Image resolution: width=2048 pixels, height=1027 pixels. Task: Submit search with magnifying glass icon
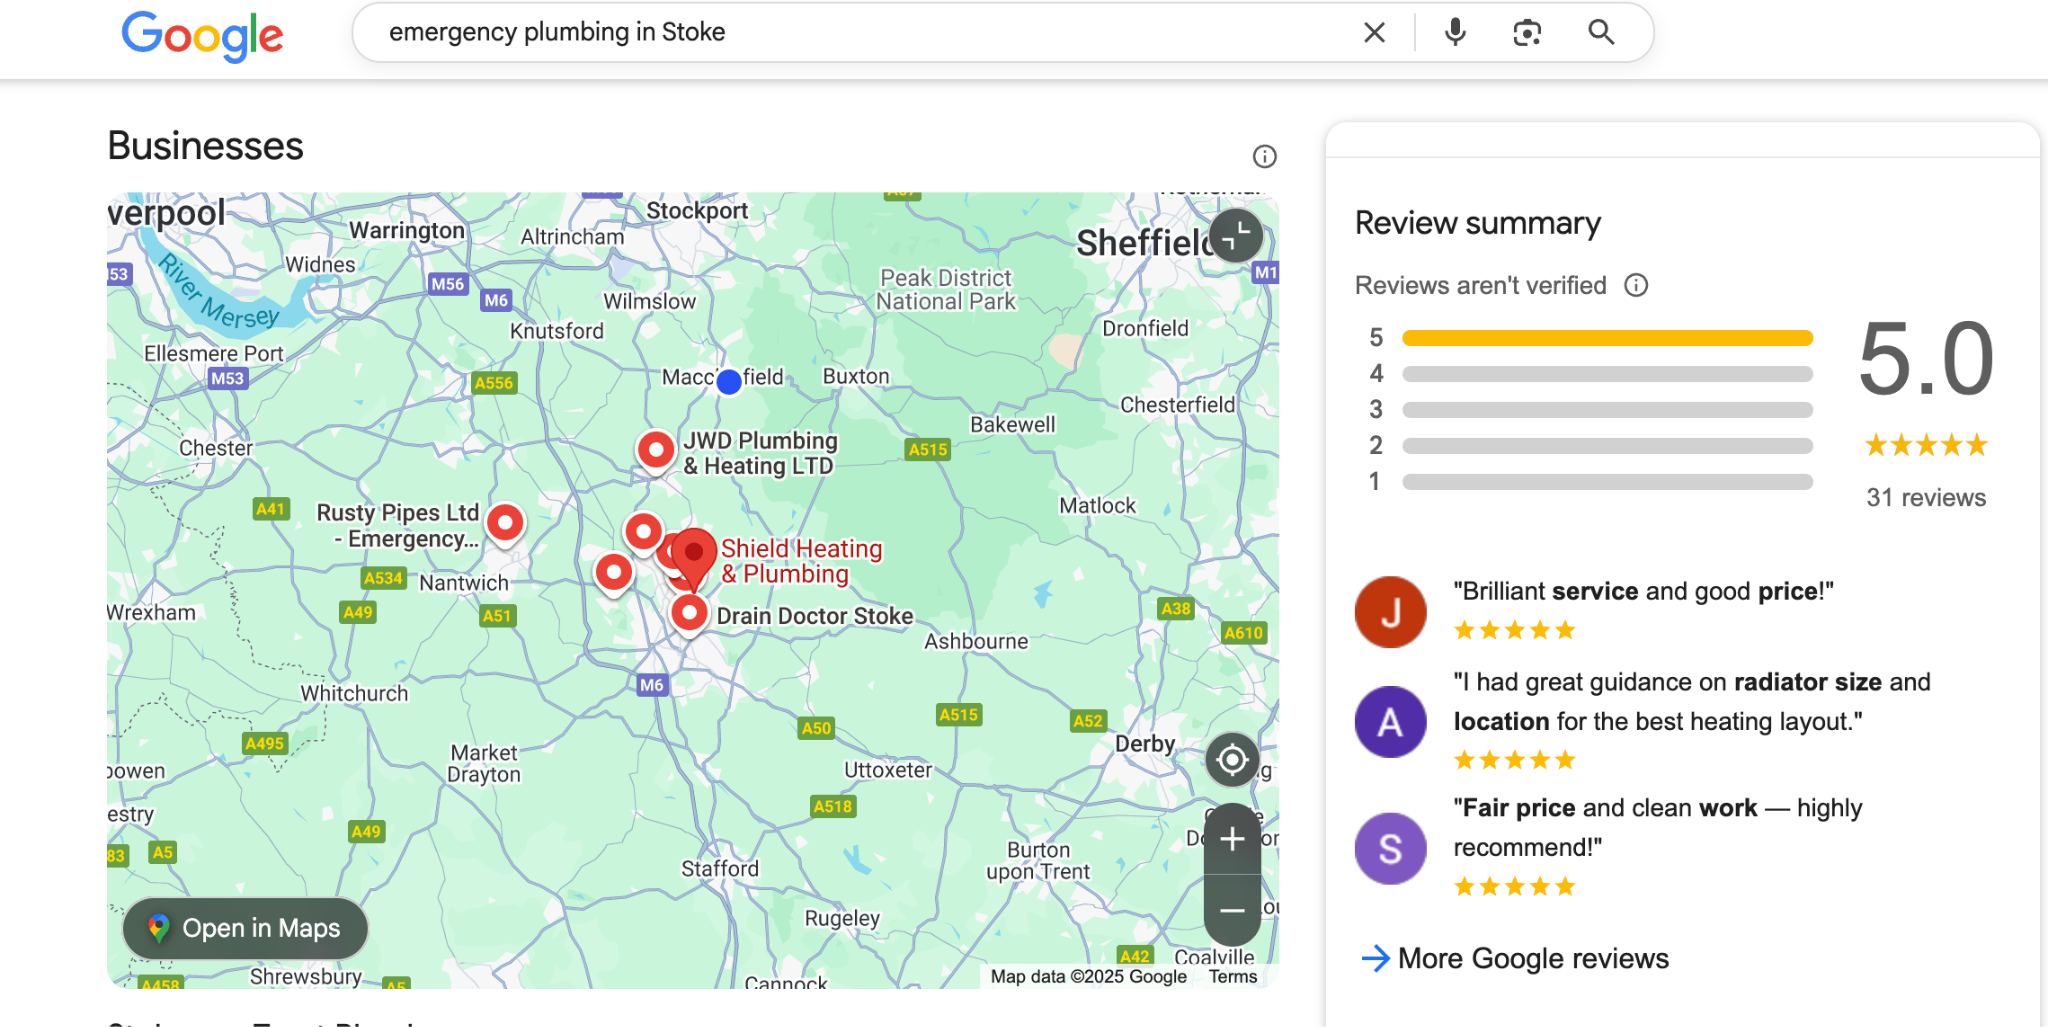1601,32
